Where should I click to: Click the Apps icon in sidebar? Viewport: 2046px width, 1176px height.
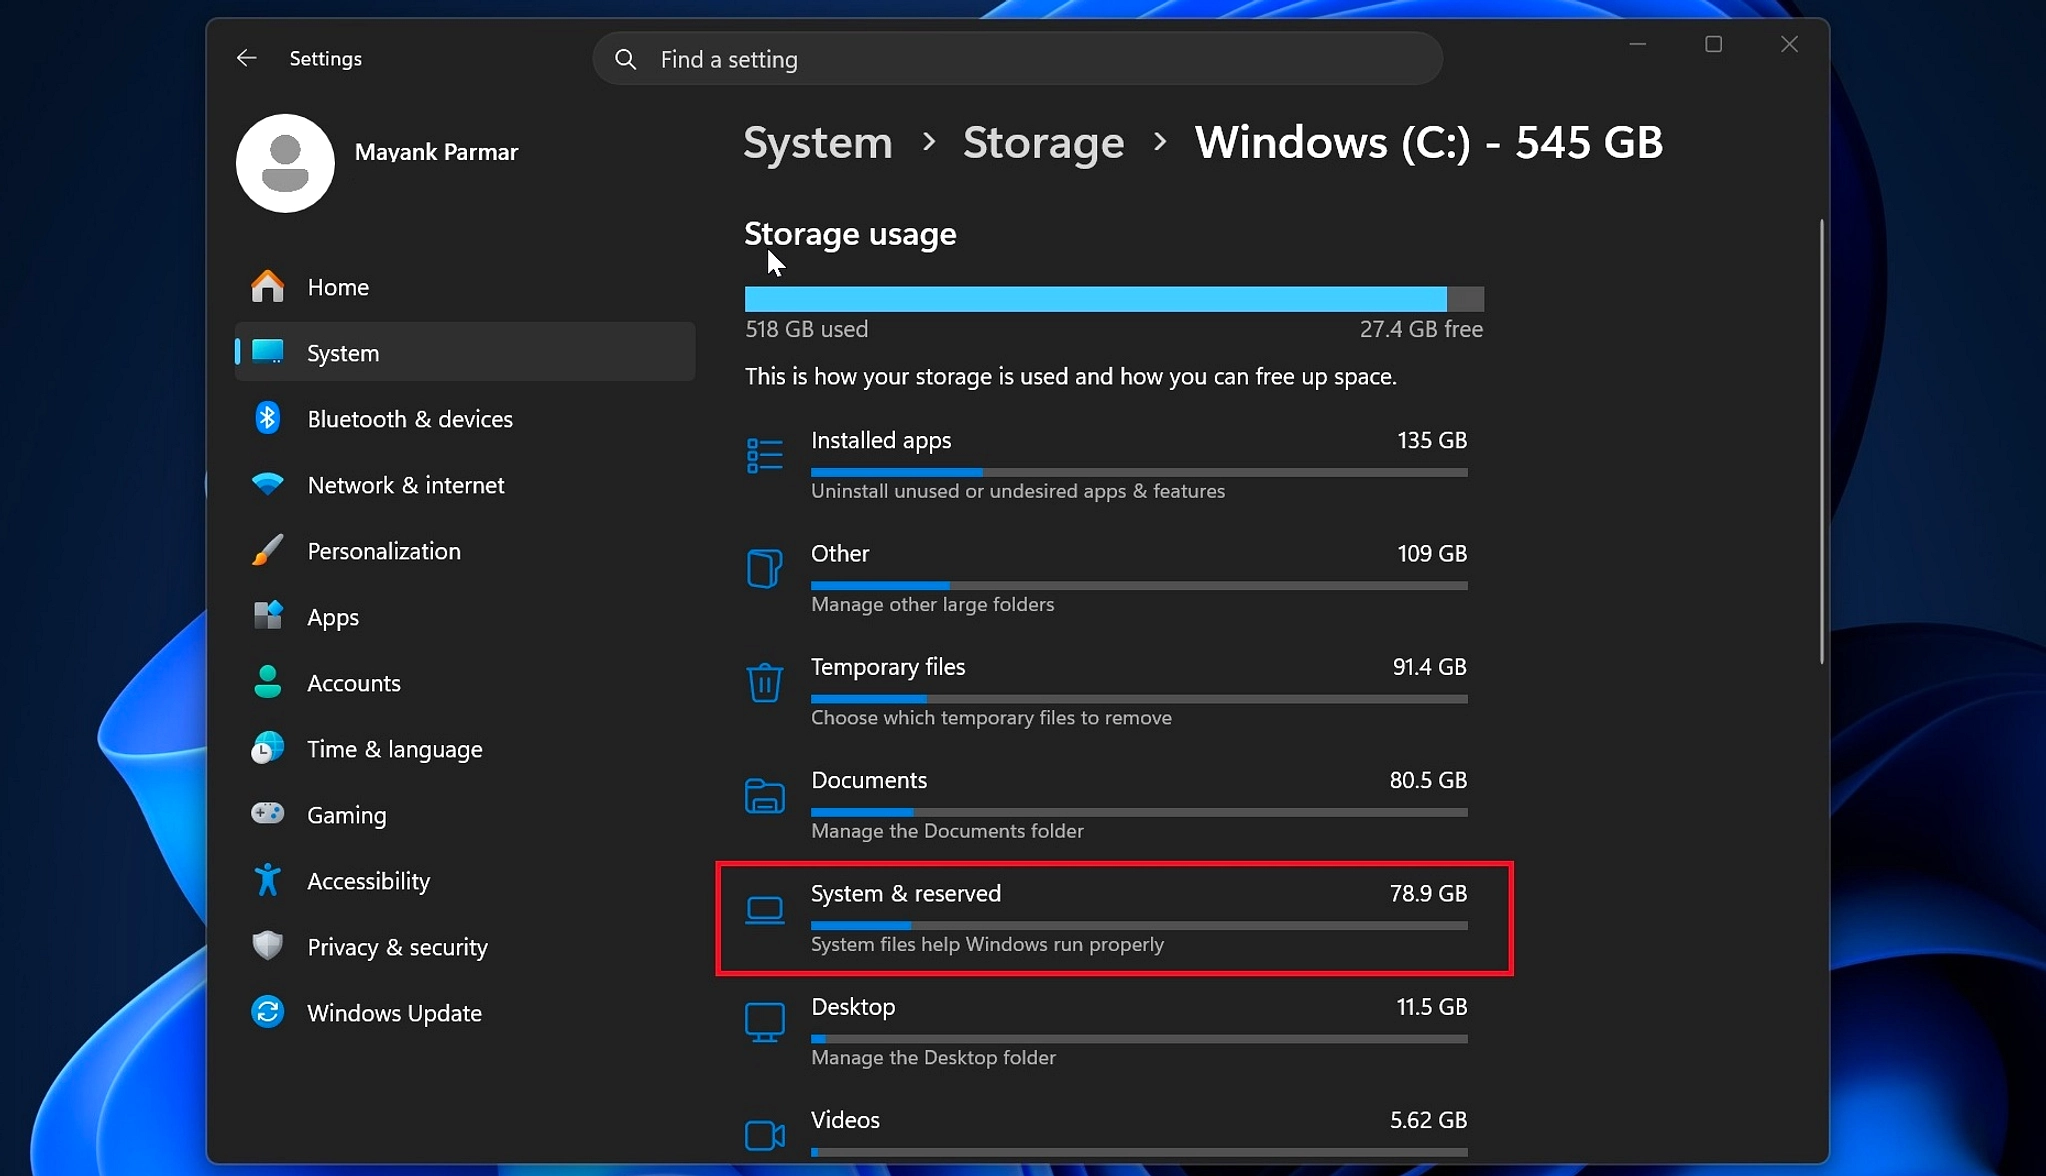click(267, 616)
